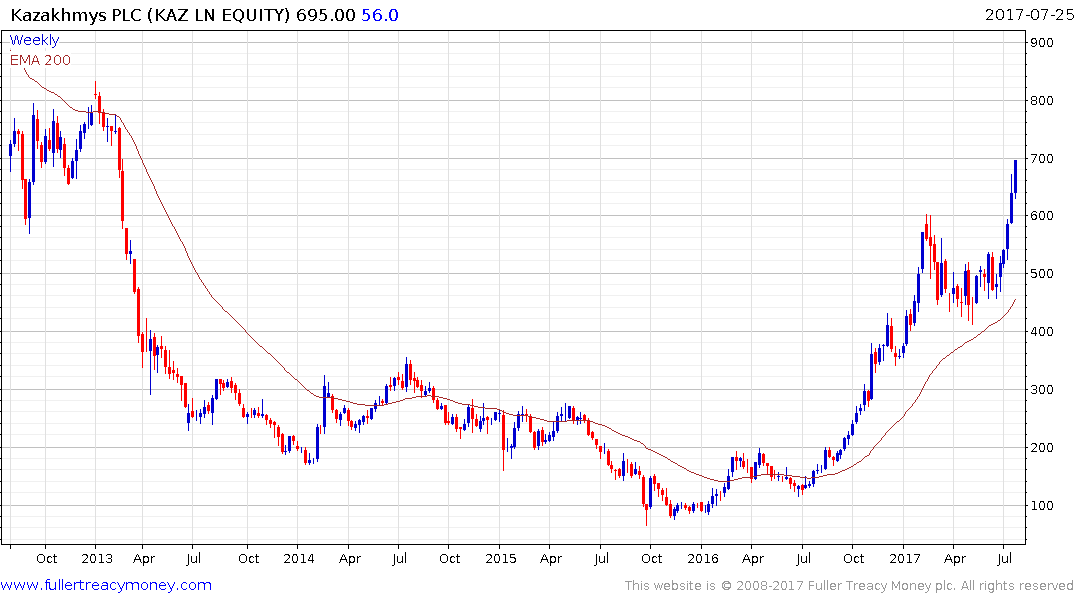
Task: Select the last price value 695.00
Action: (326, 15)
